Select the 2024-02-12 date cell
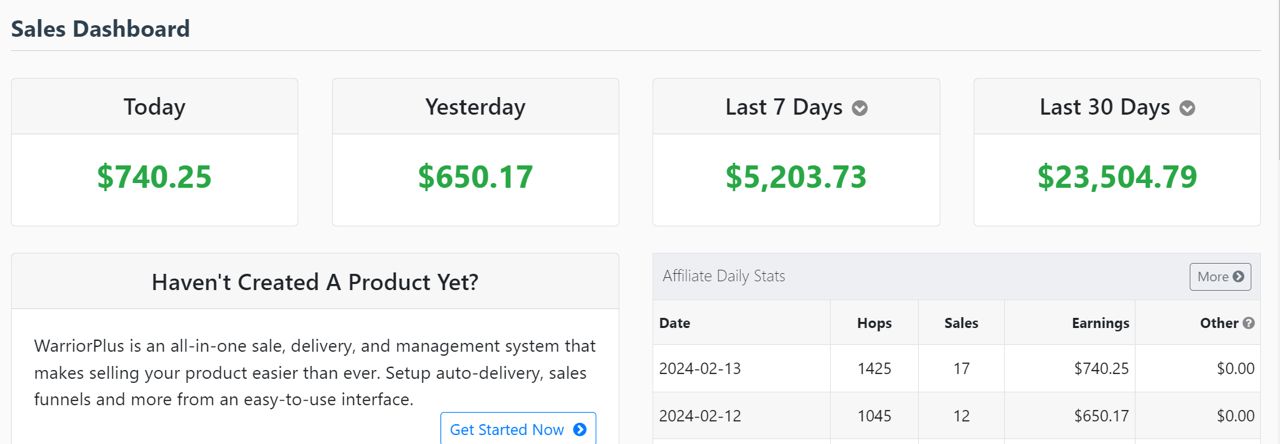This screenshot has width=1280, height=444. tap(742, 415)
